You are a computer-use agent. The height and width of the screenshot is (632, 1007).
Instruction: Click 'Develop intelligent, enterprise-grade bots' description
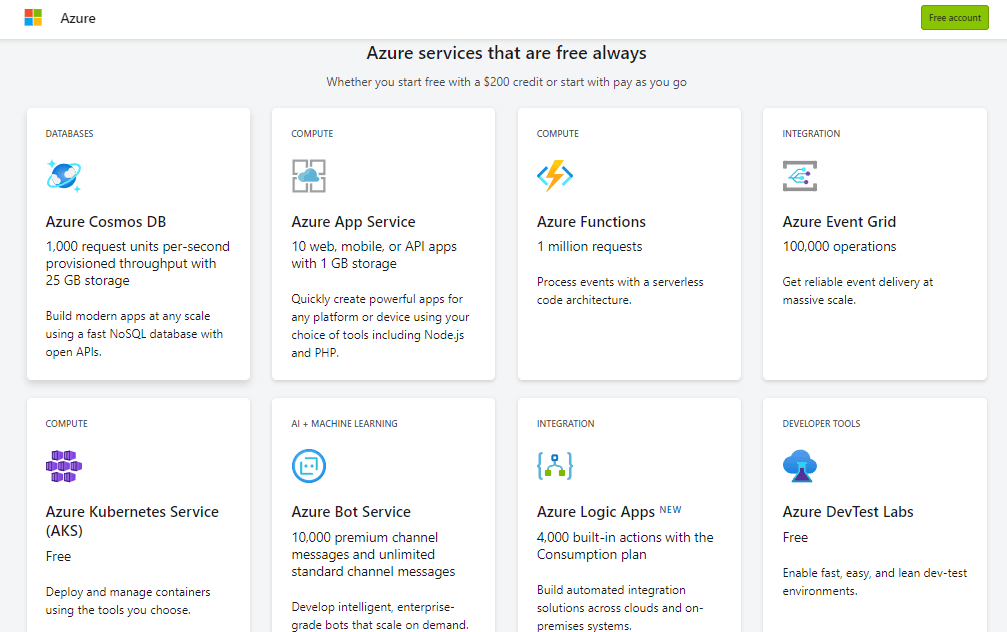coord(380,616)
